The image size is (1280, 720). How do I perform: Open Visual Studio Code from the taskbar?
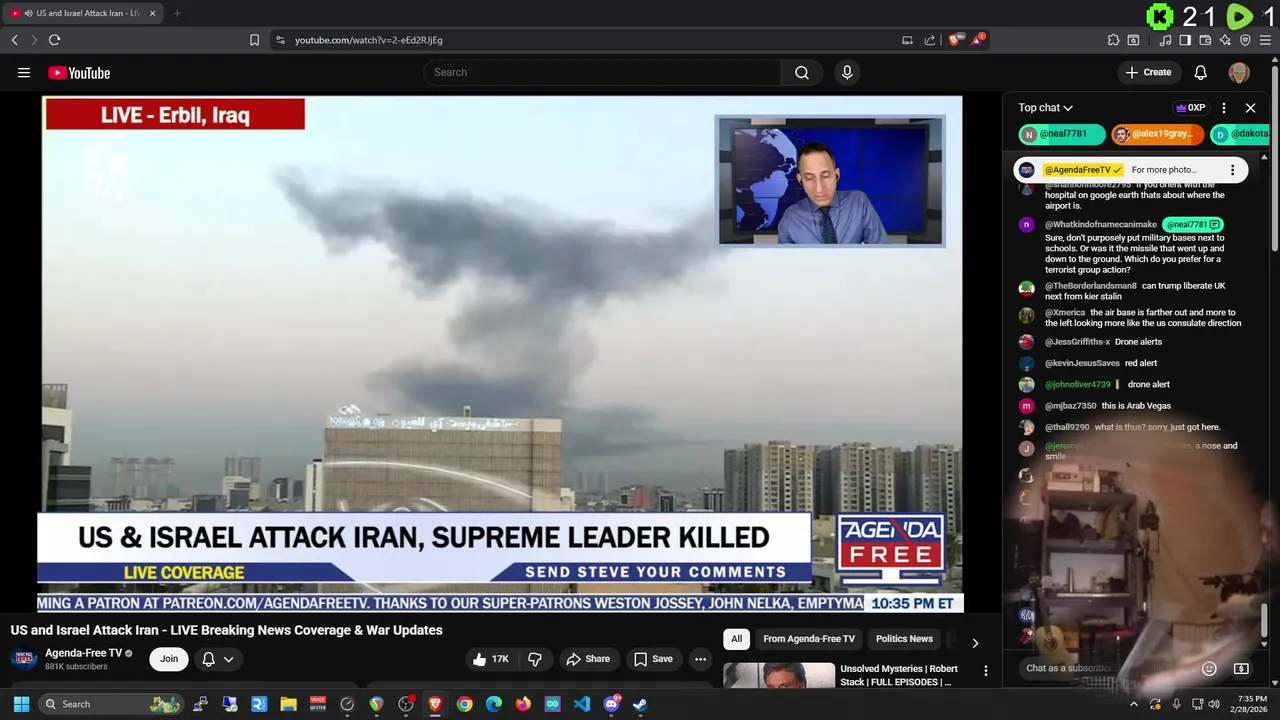point(582,704)
